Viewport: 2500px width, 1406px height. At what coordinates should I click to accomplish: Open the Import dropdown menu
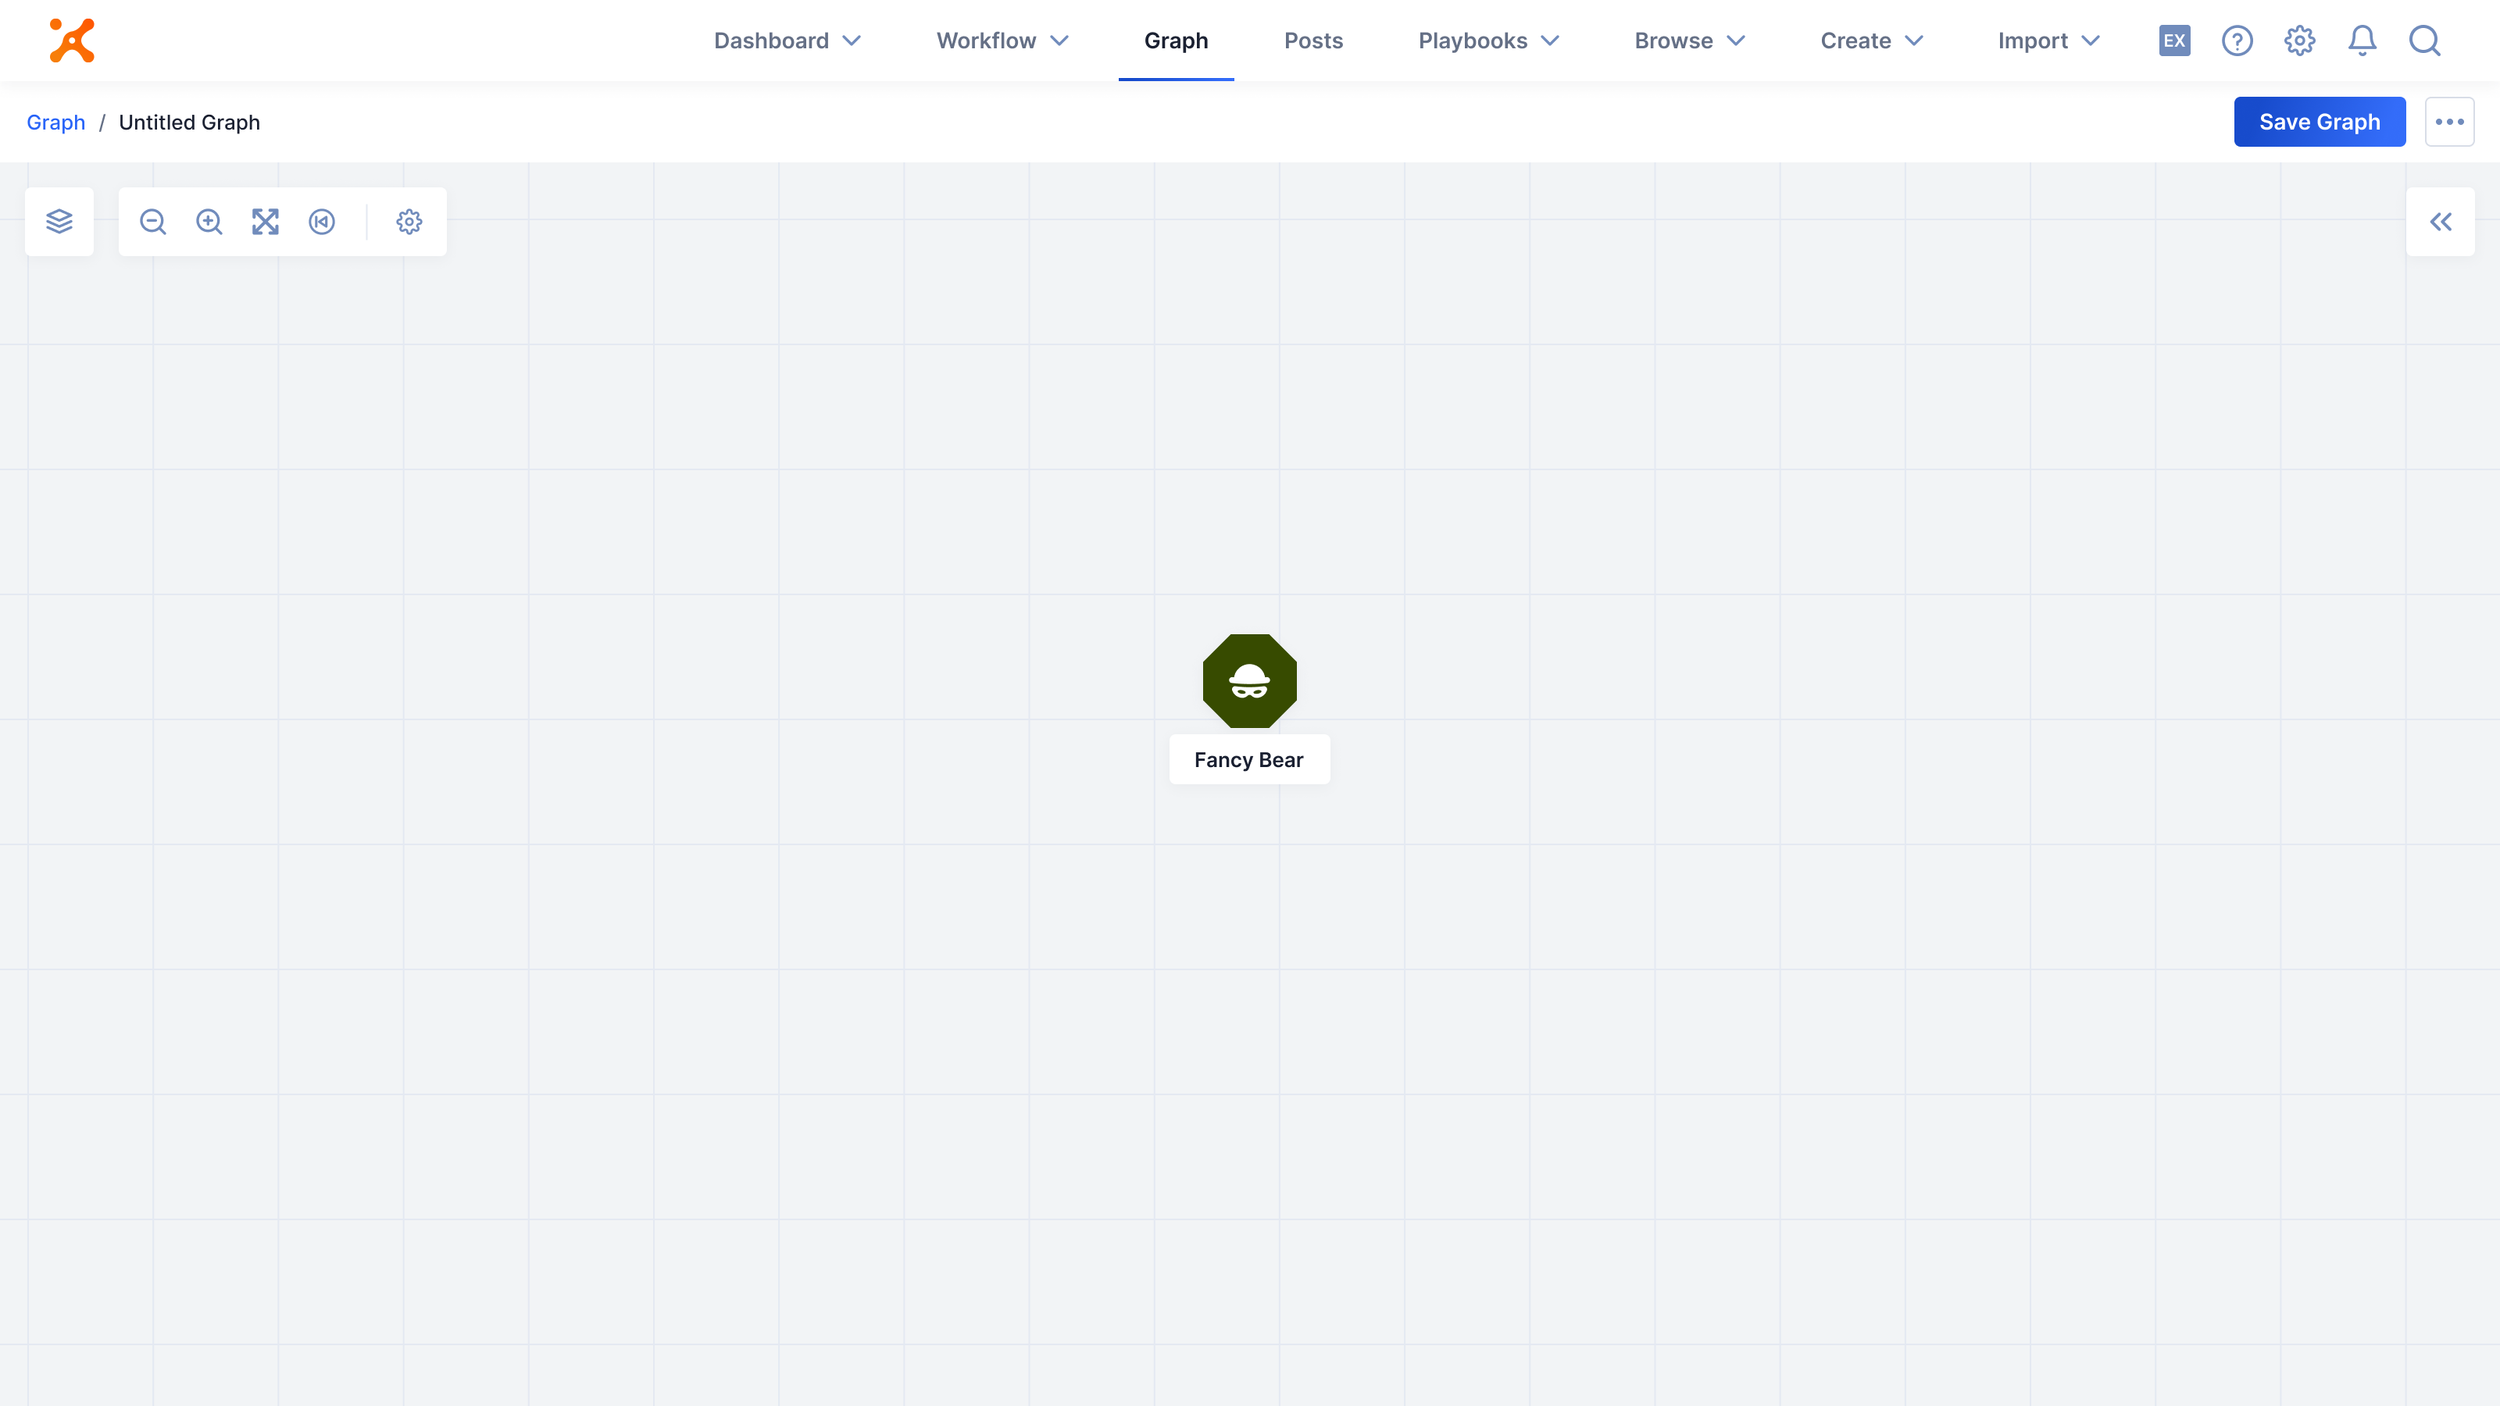(2048, 41)
